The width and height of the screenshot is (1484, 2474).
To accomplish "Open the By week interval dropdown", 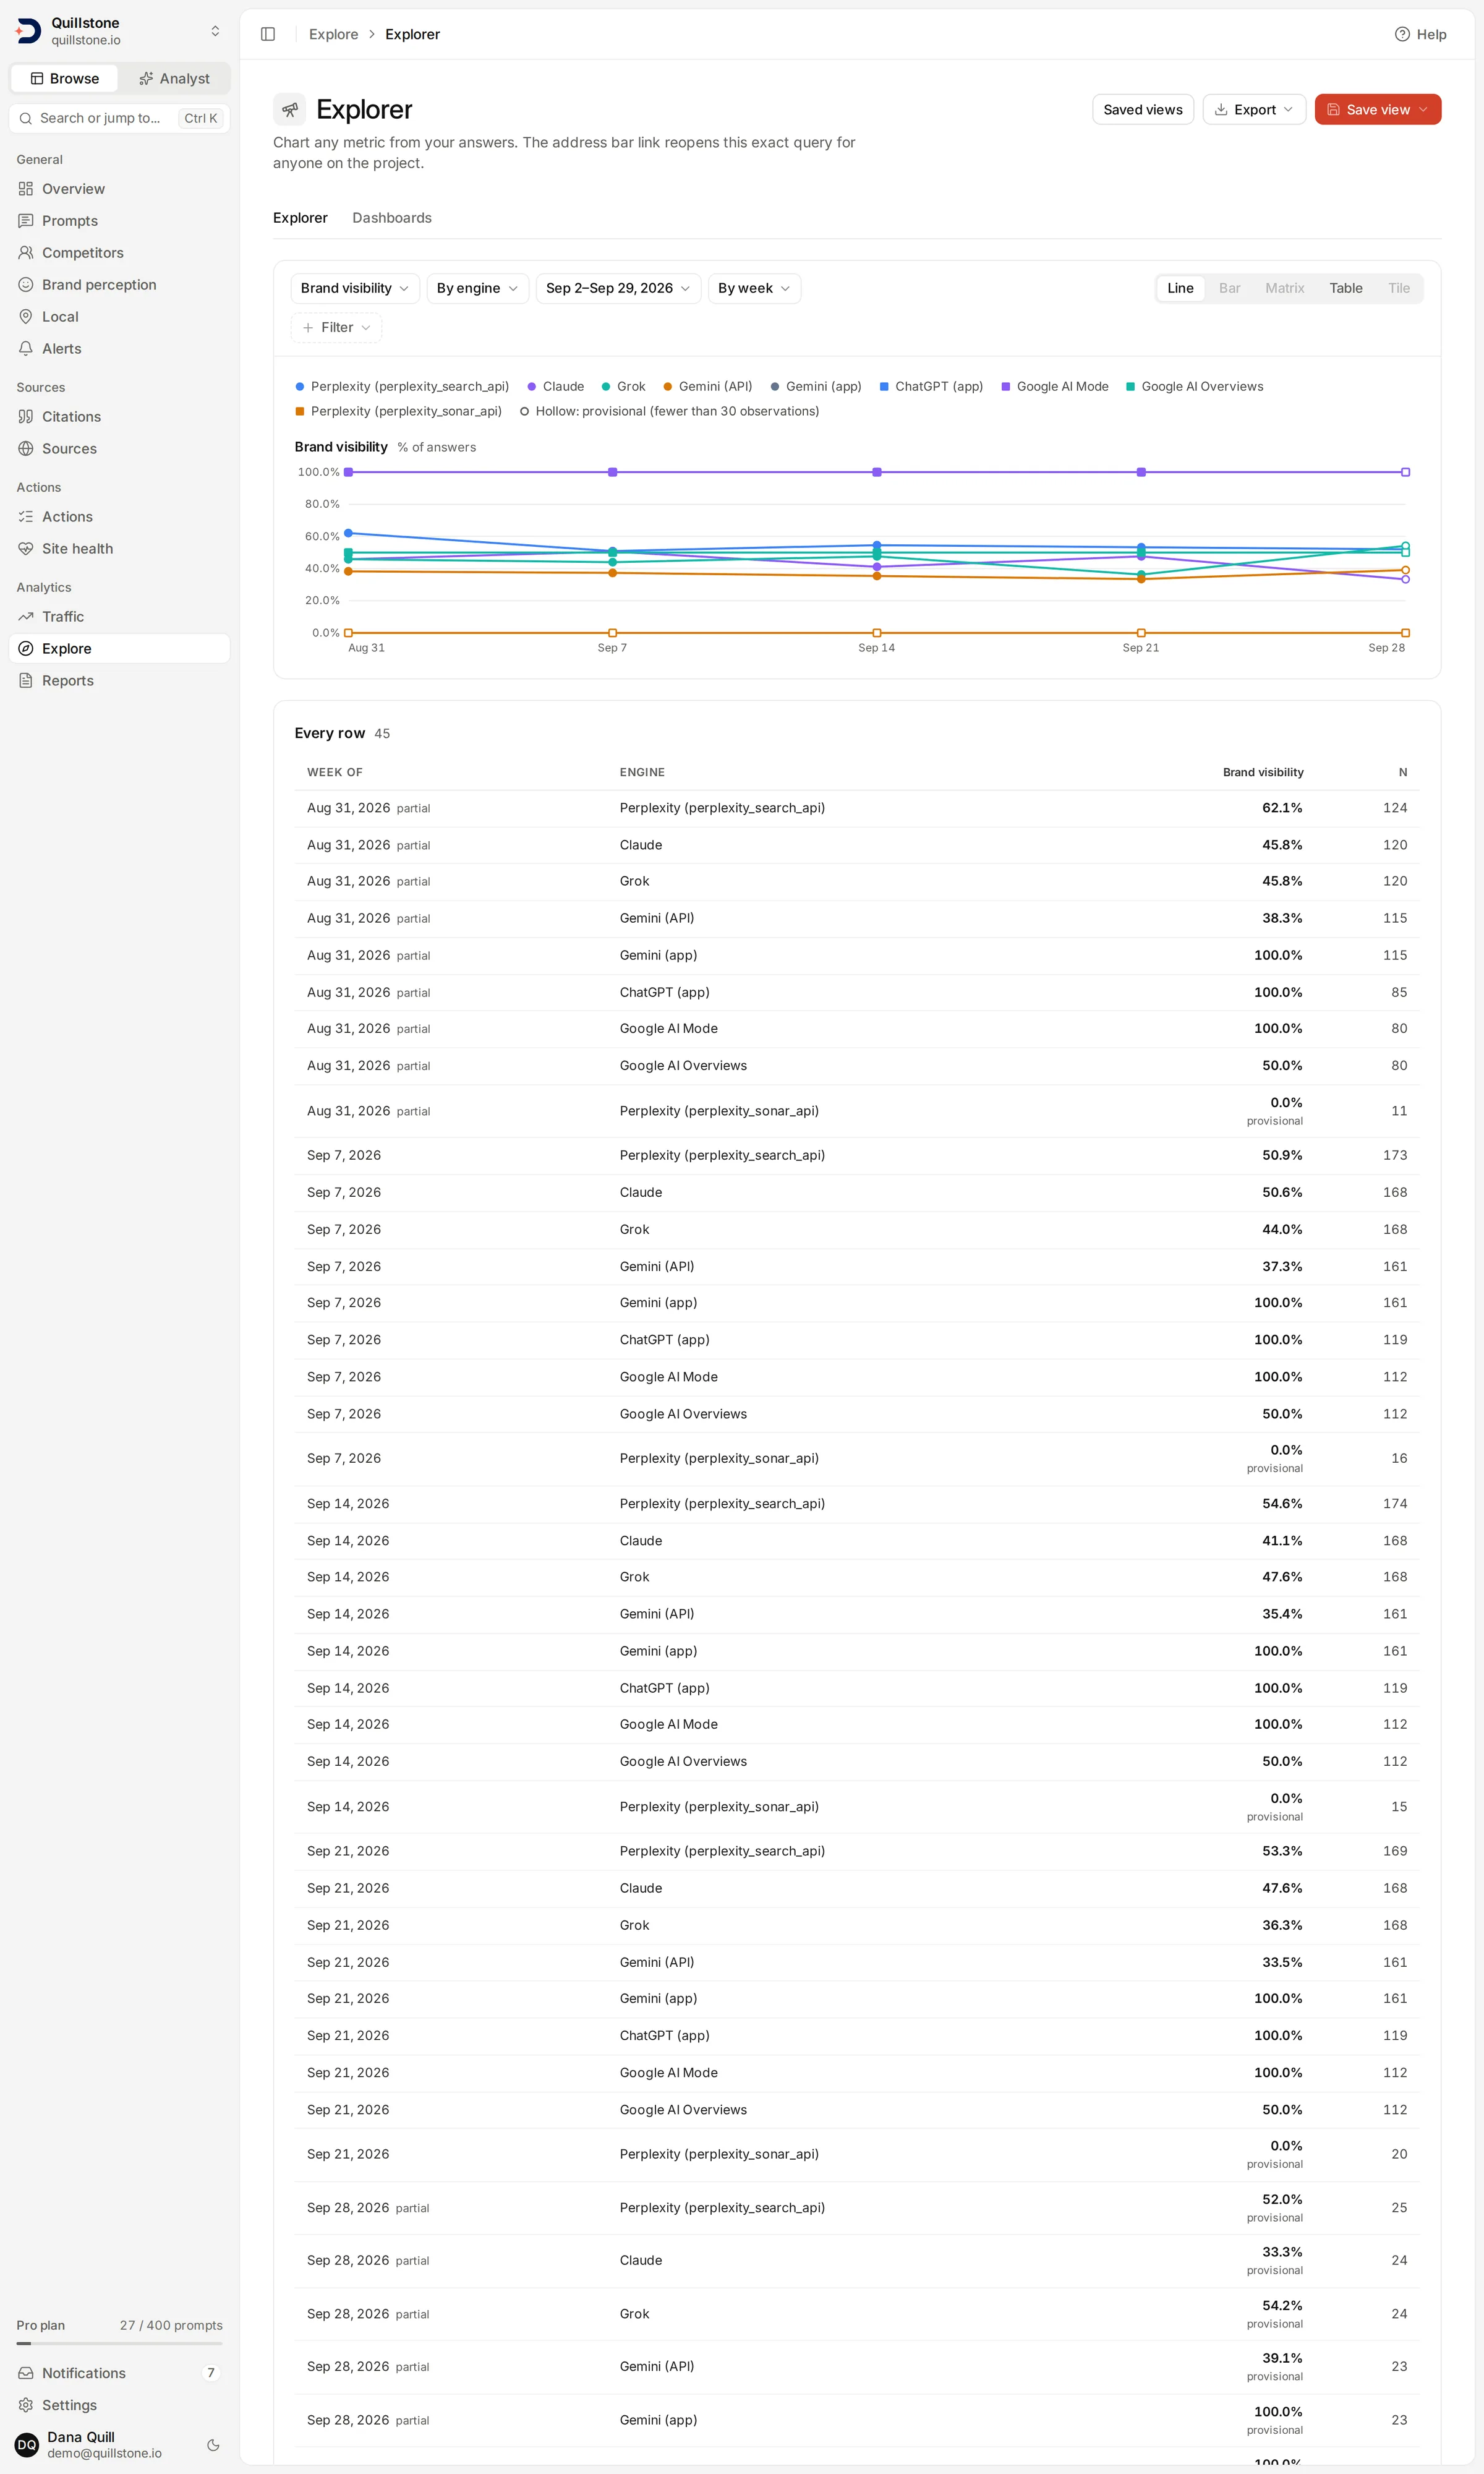I will (754, 288).
